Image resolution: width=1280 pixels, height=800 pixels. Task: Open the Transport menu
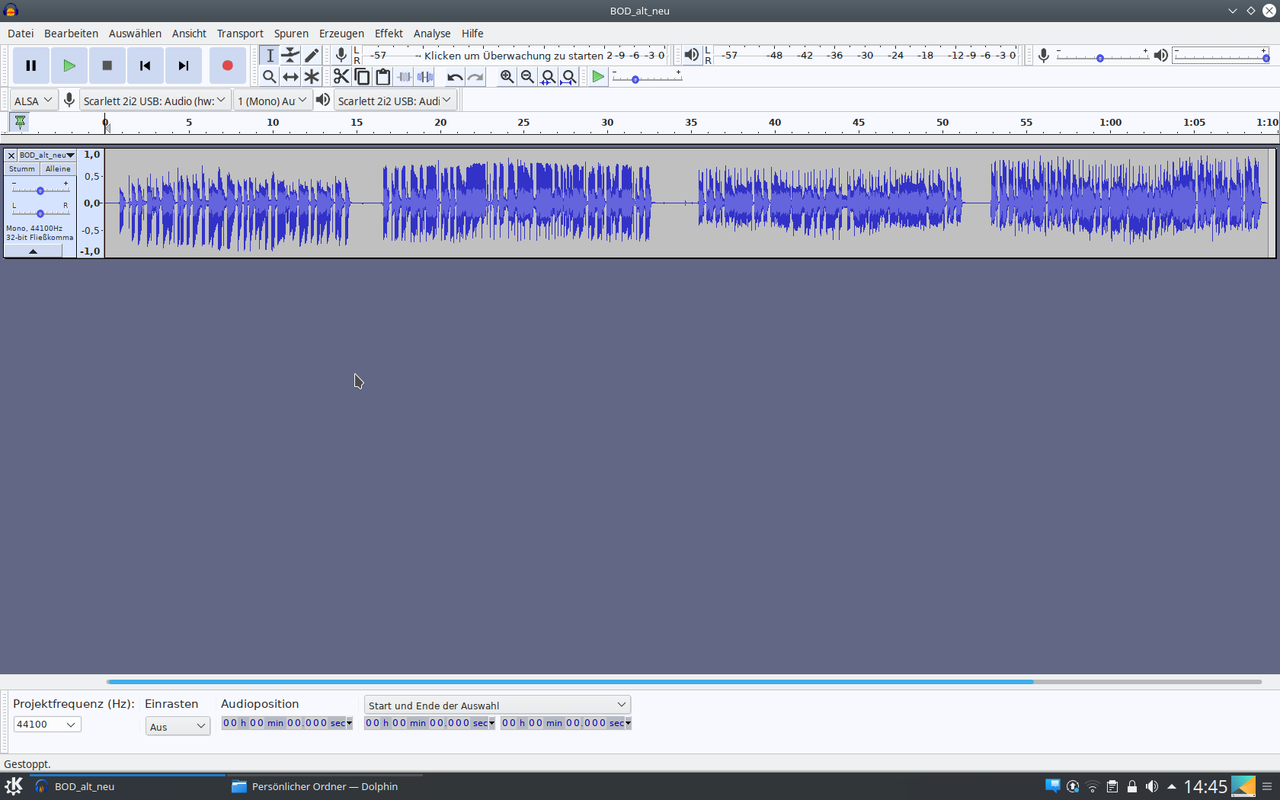(240, 33)
